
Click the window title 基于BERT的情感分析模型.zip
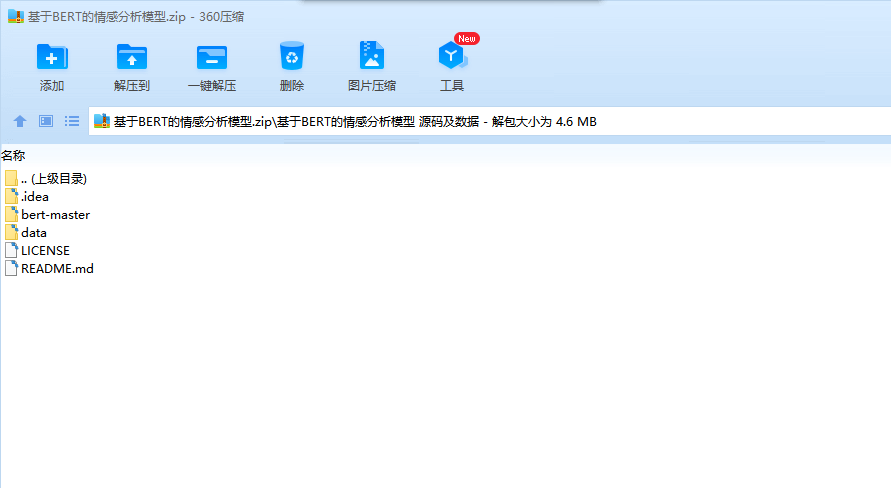click(x=107, y=16)
